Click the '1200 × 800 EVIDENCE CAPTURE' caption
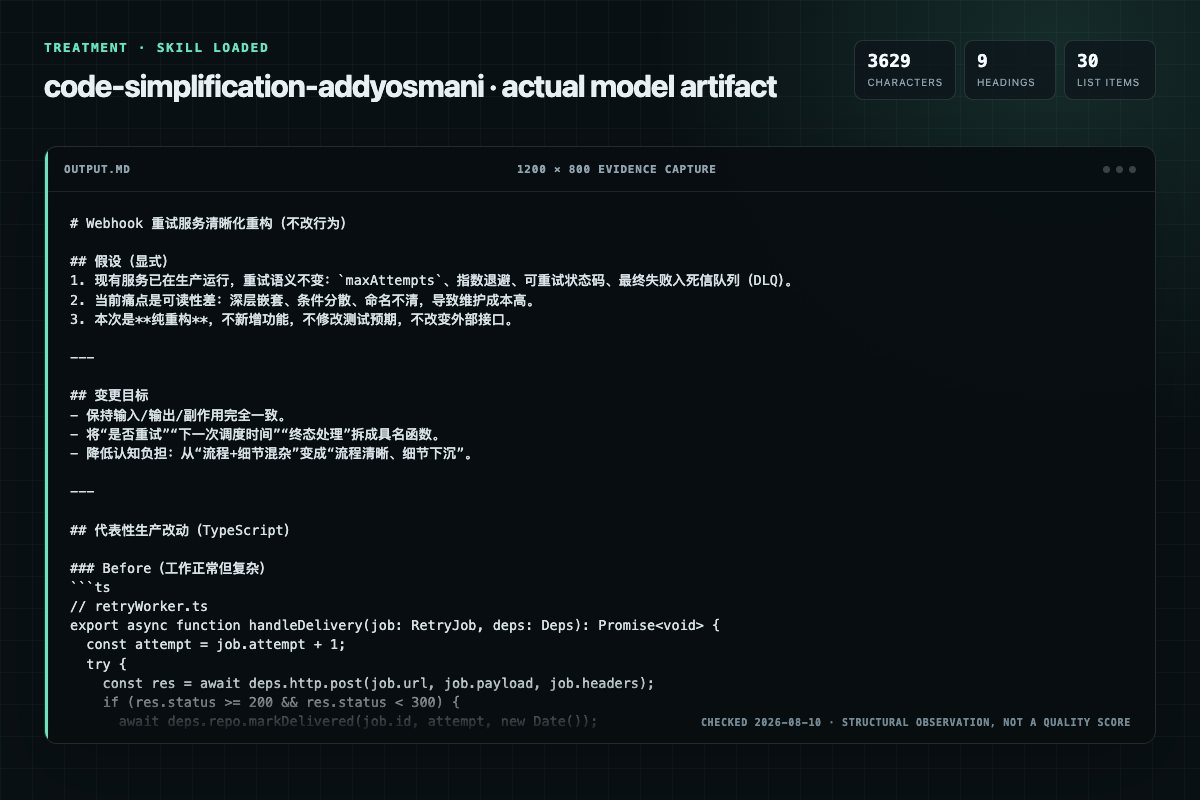This screenshot has width=1200, height=800. pos(616,169)
